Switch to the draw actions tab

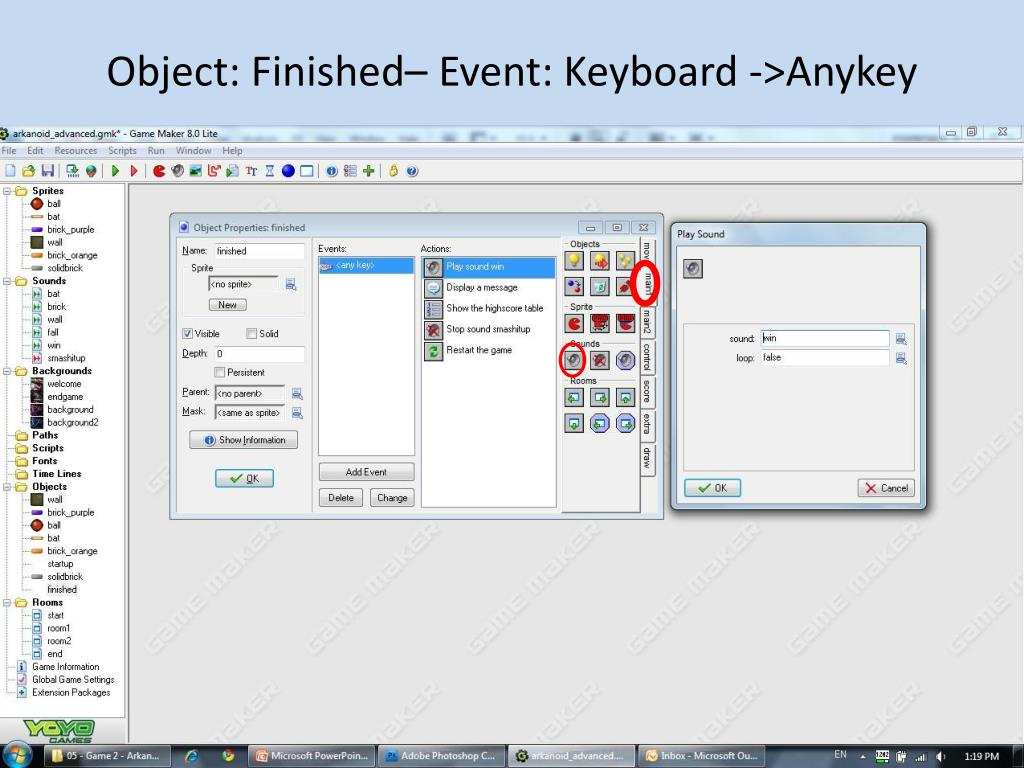click(x=647, y=458)
